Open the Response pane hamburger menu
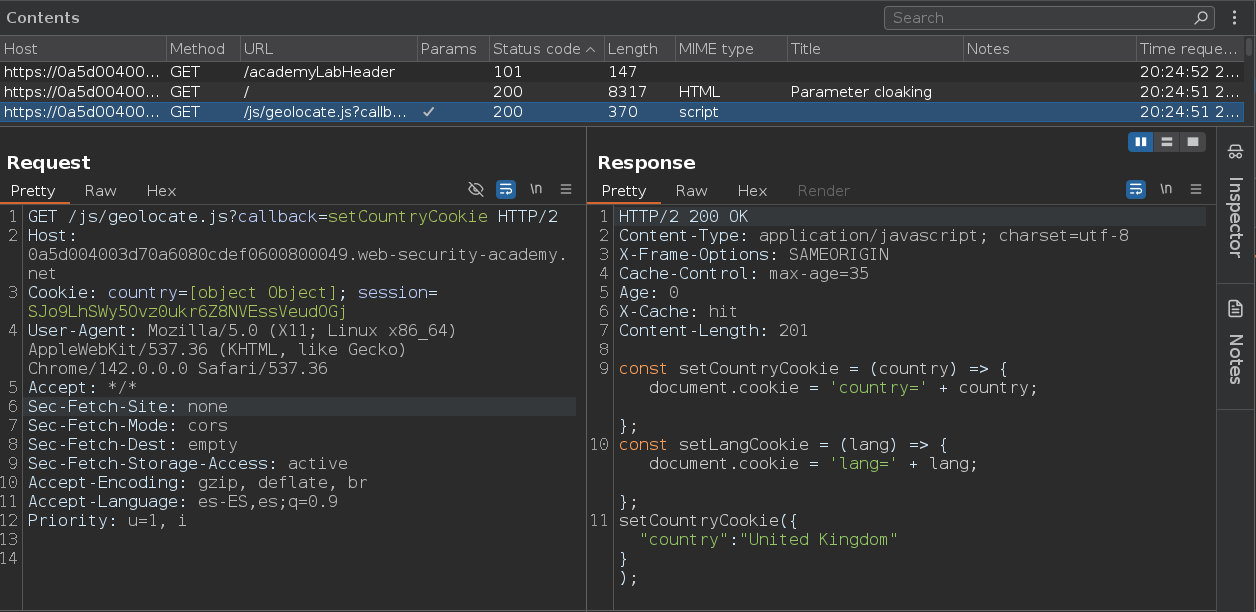The width and height of the screenshot is (1256, 612). (x=1196, y=189)
